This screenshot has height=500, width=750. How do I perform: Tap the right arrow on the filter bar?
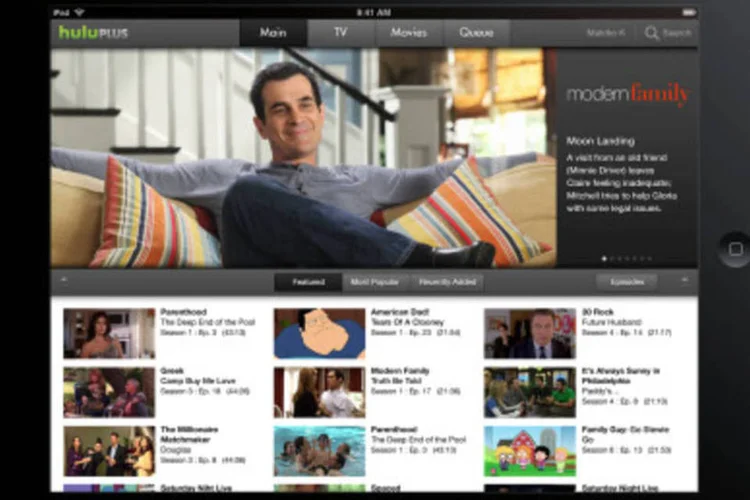tap(685, 280)
